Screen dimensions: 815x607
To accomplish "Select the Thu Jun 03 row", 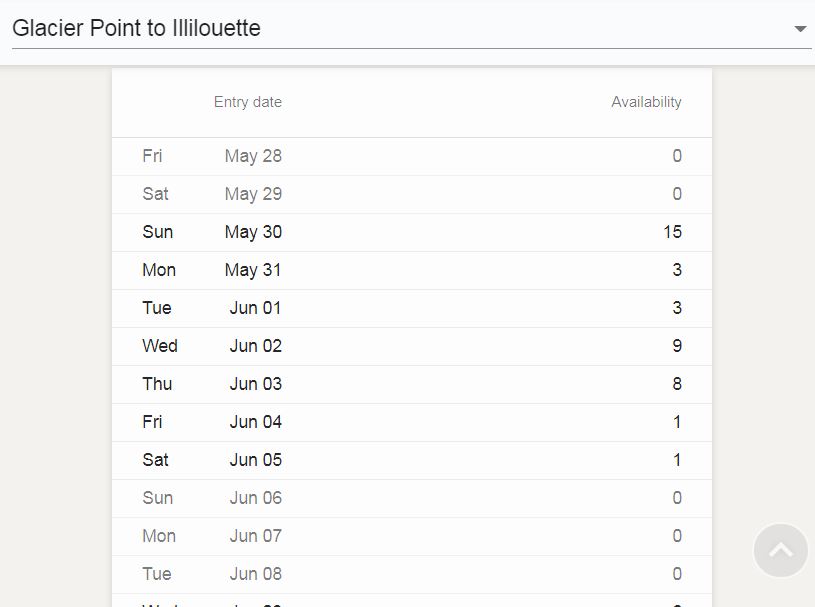I will [412, 384].
